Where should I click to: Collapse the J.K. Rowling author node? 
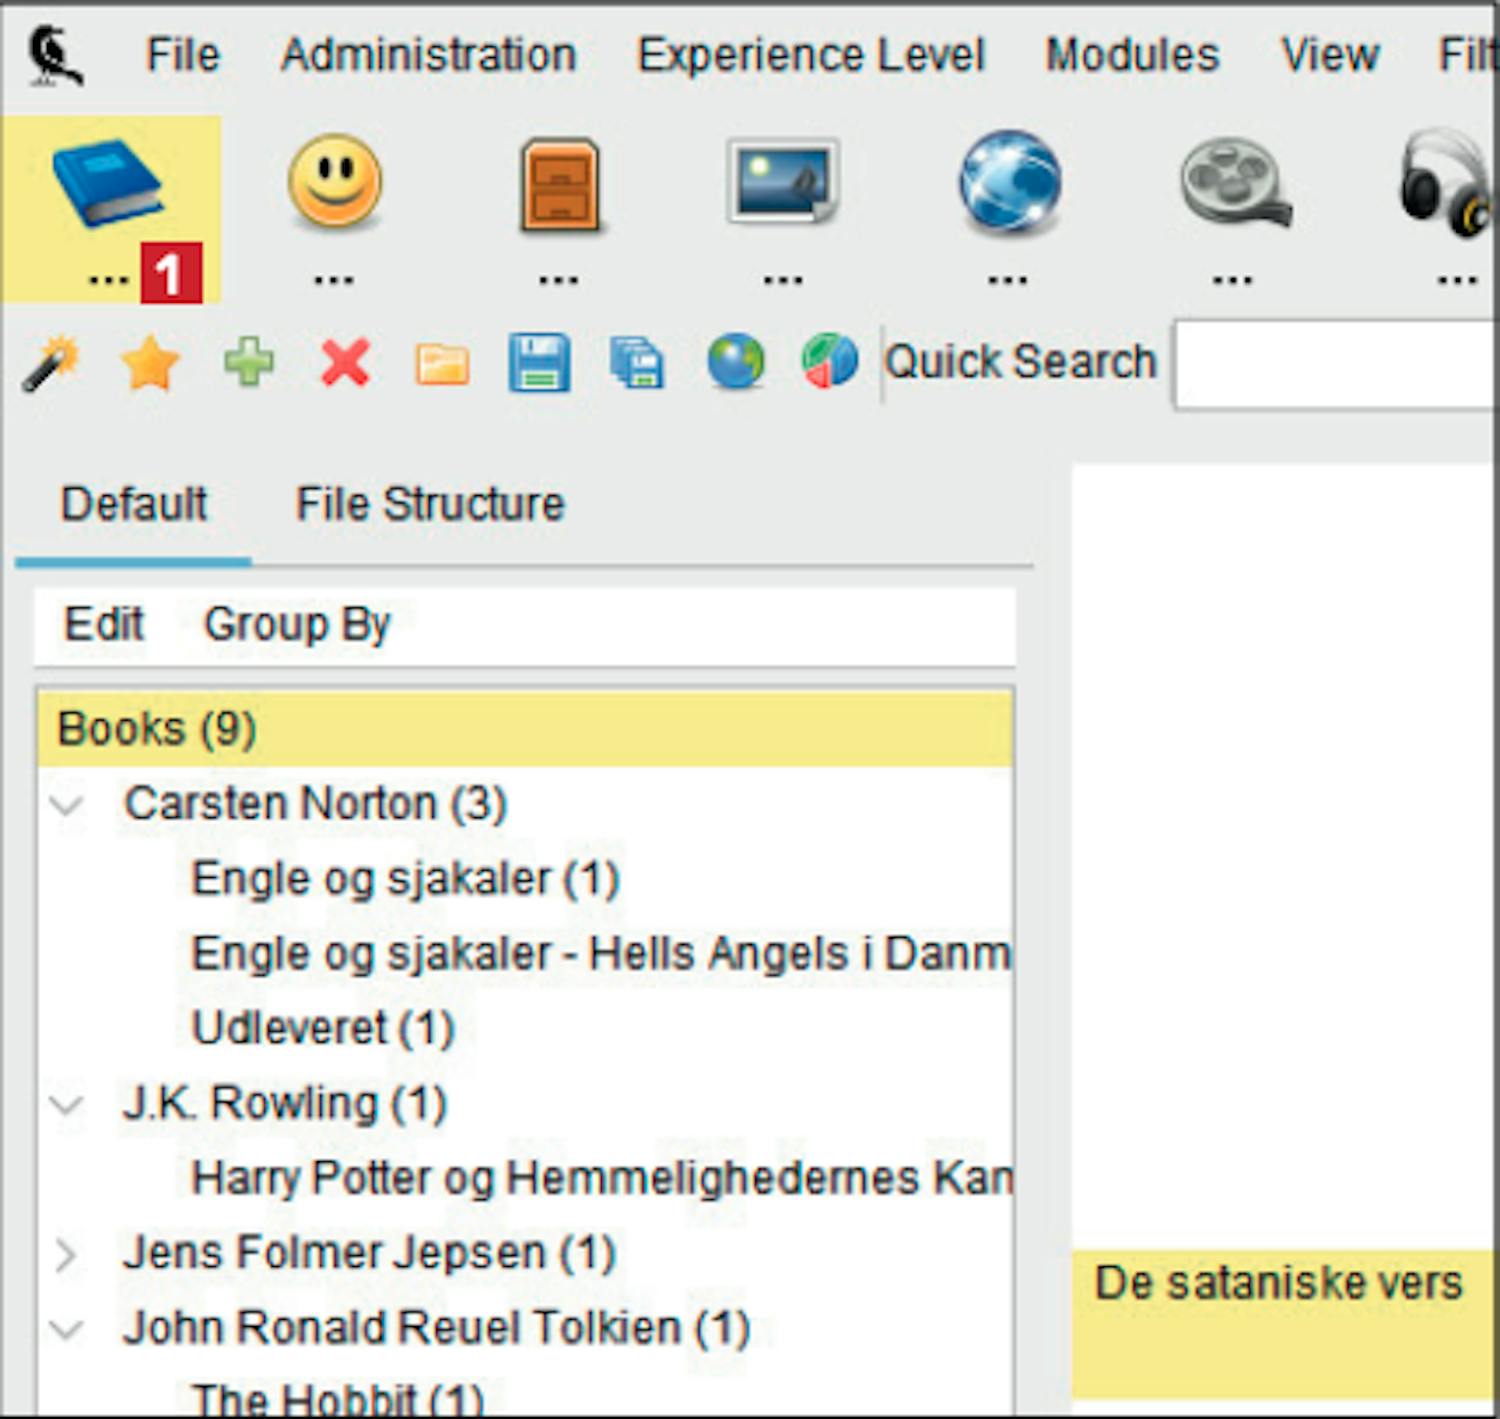tap(67, 1105)
